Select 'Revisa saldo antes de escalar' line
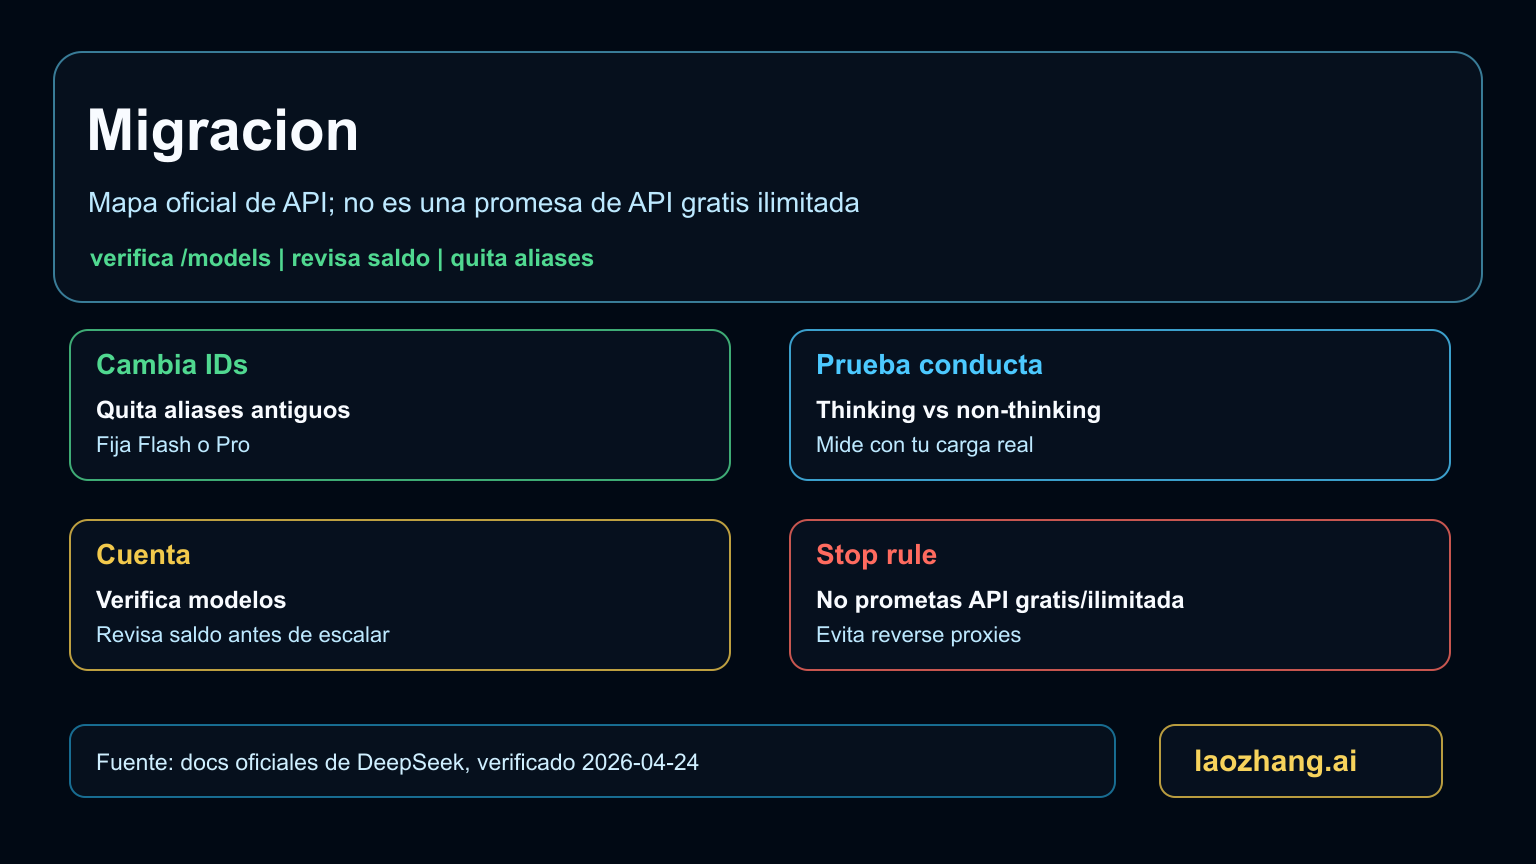 click(242, 634)
